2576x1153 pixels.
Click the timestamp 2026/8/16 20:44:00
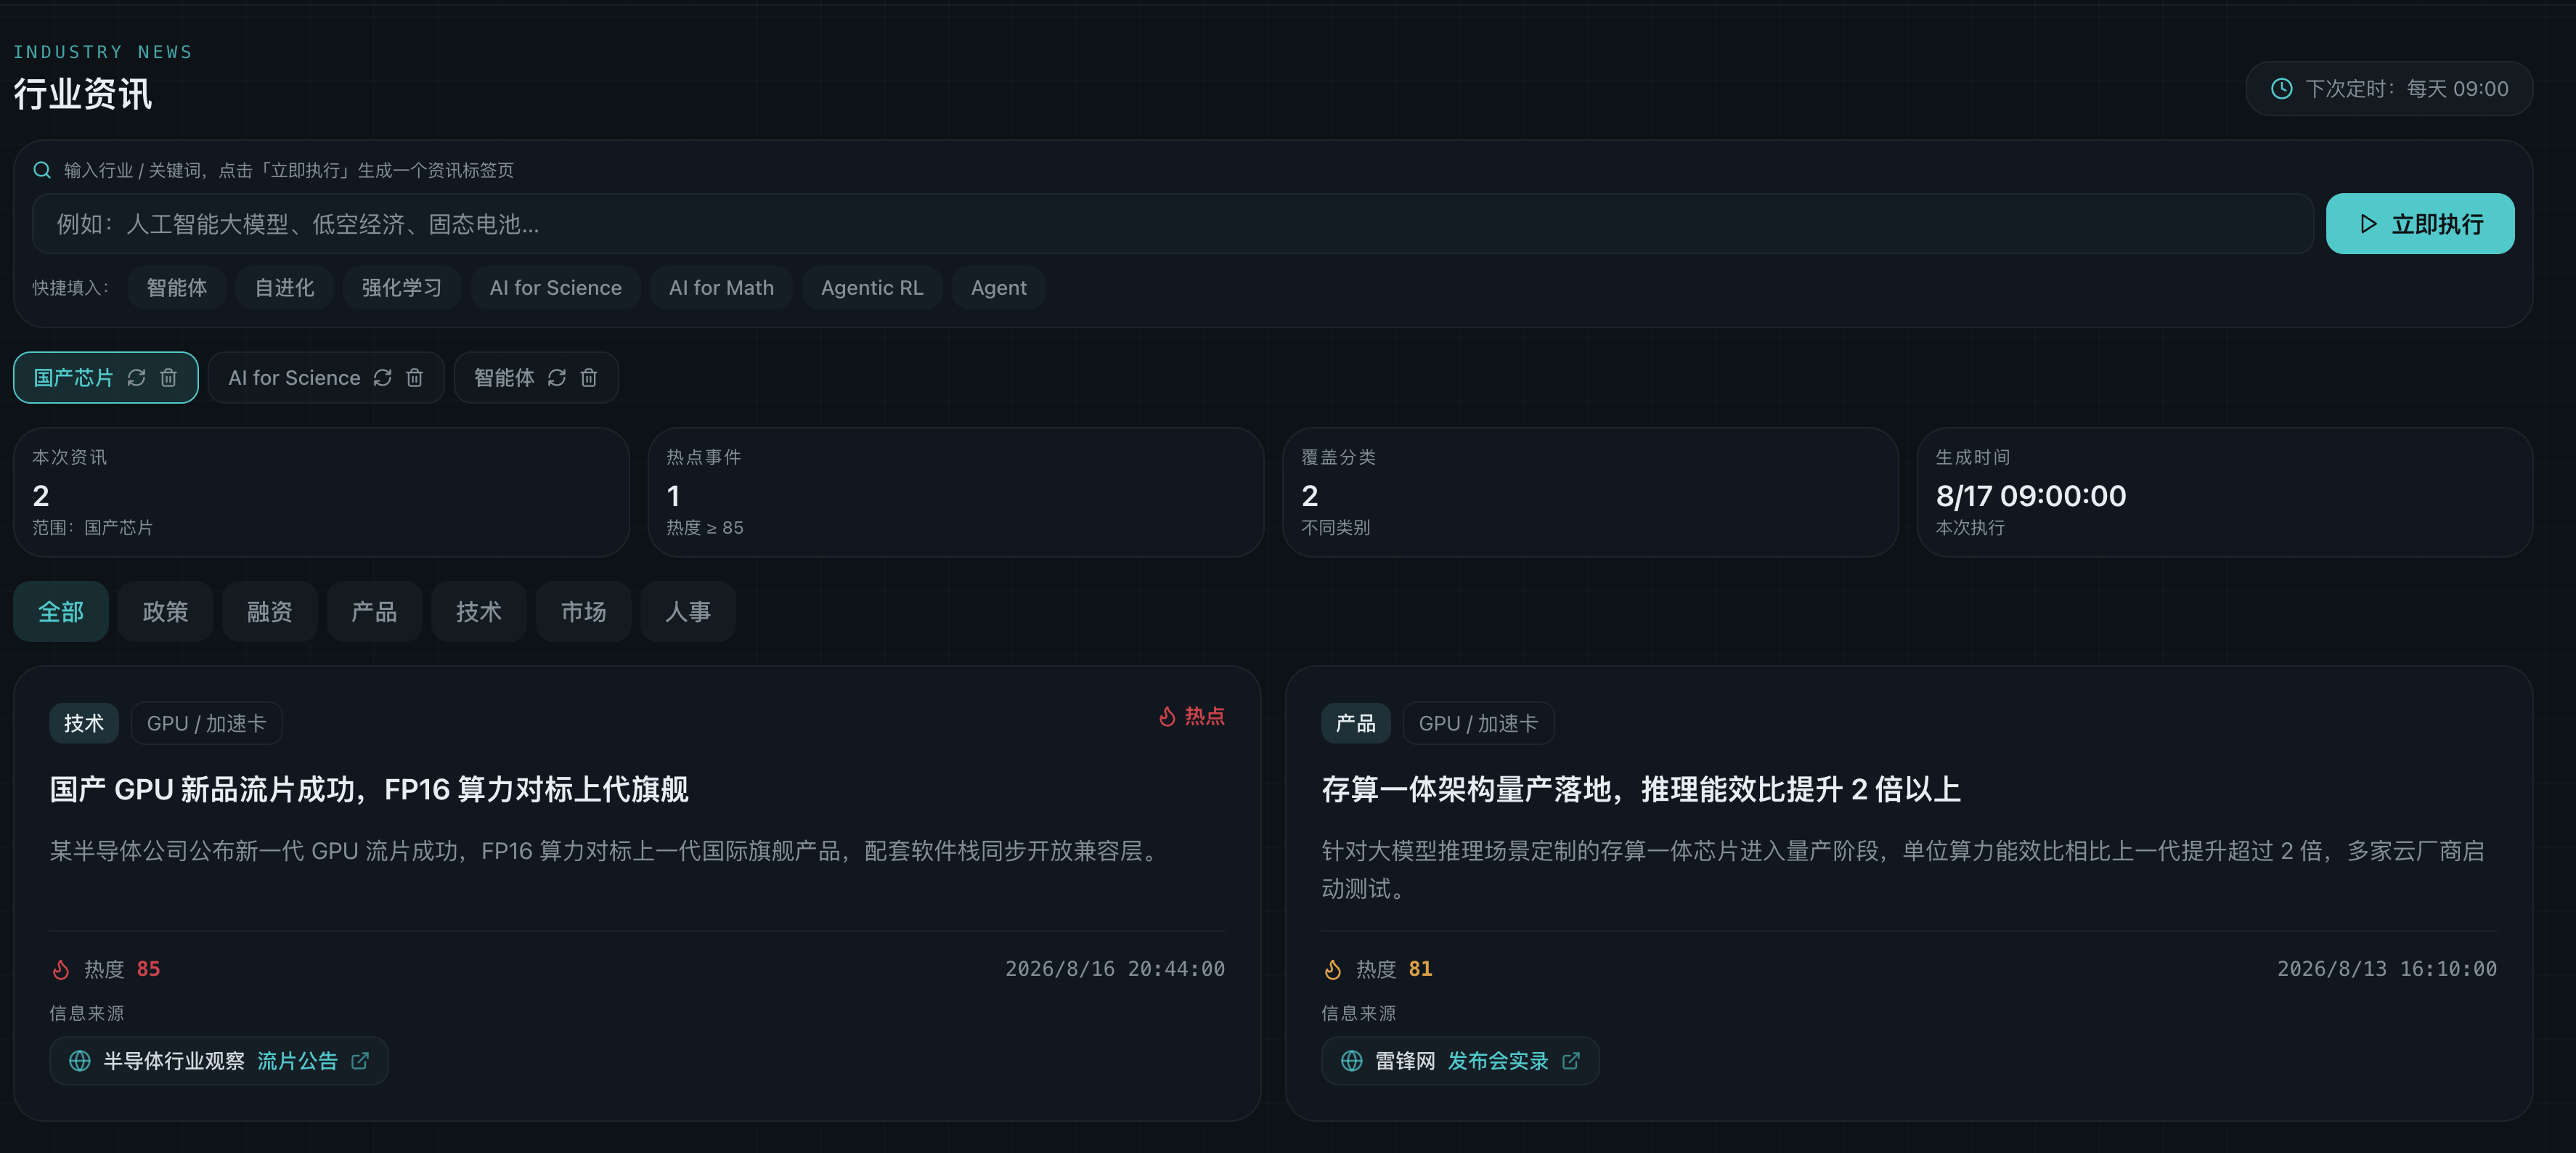(1115, 969)
